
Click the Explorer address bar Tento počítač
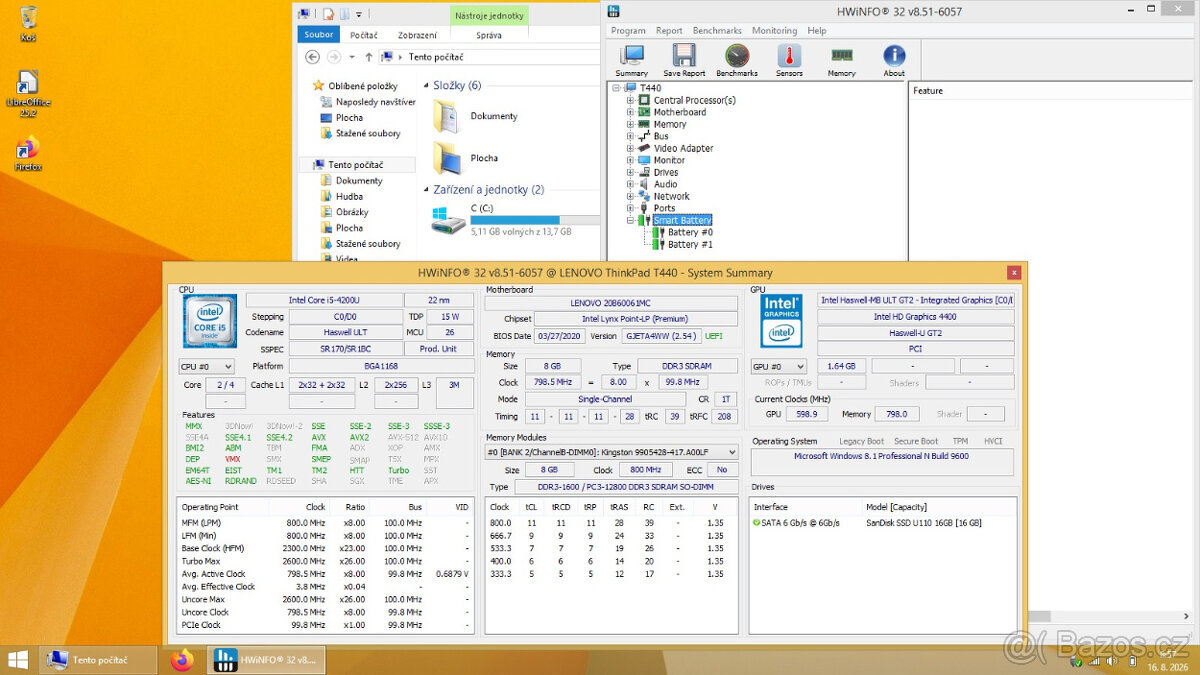point(435,57)
